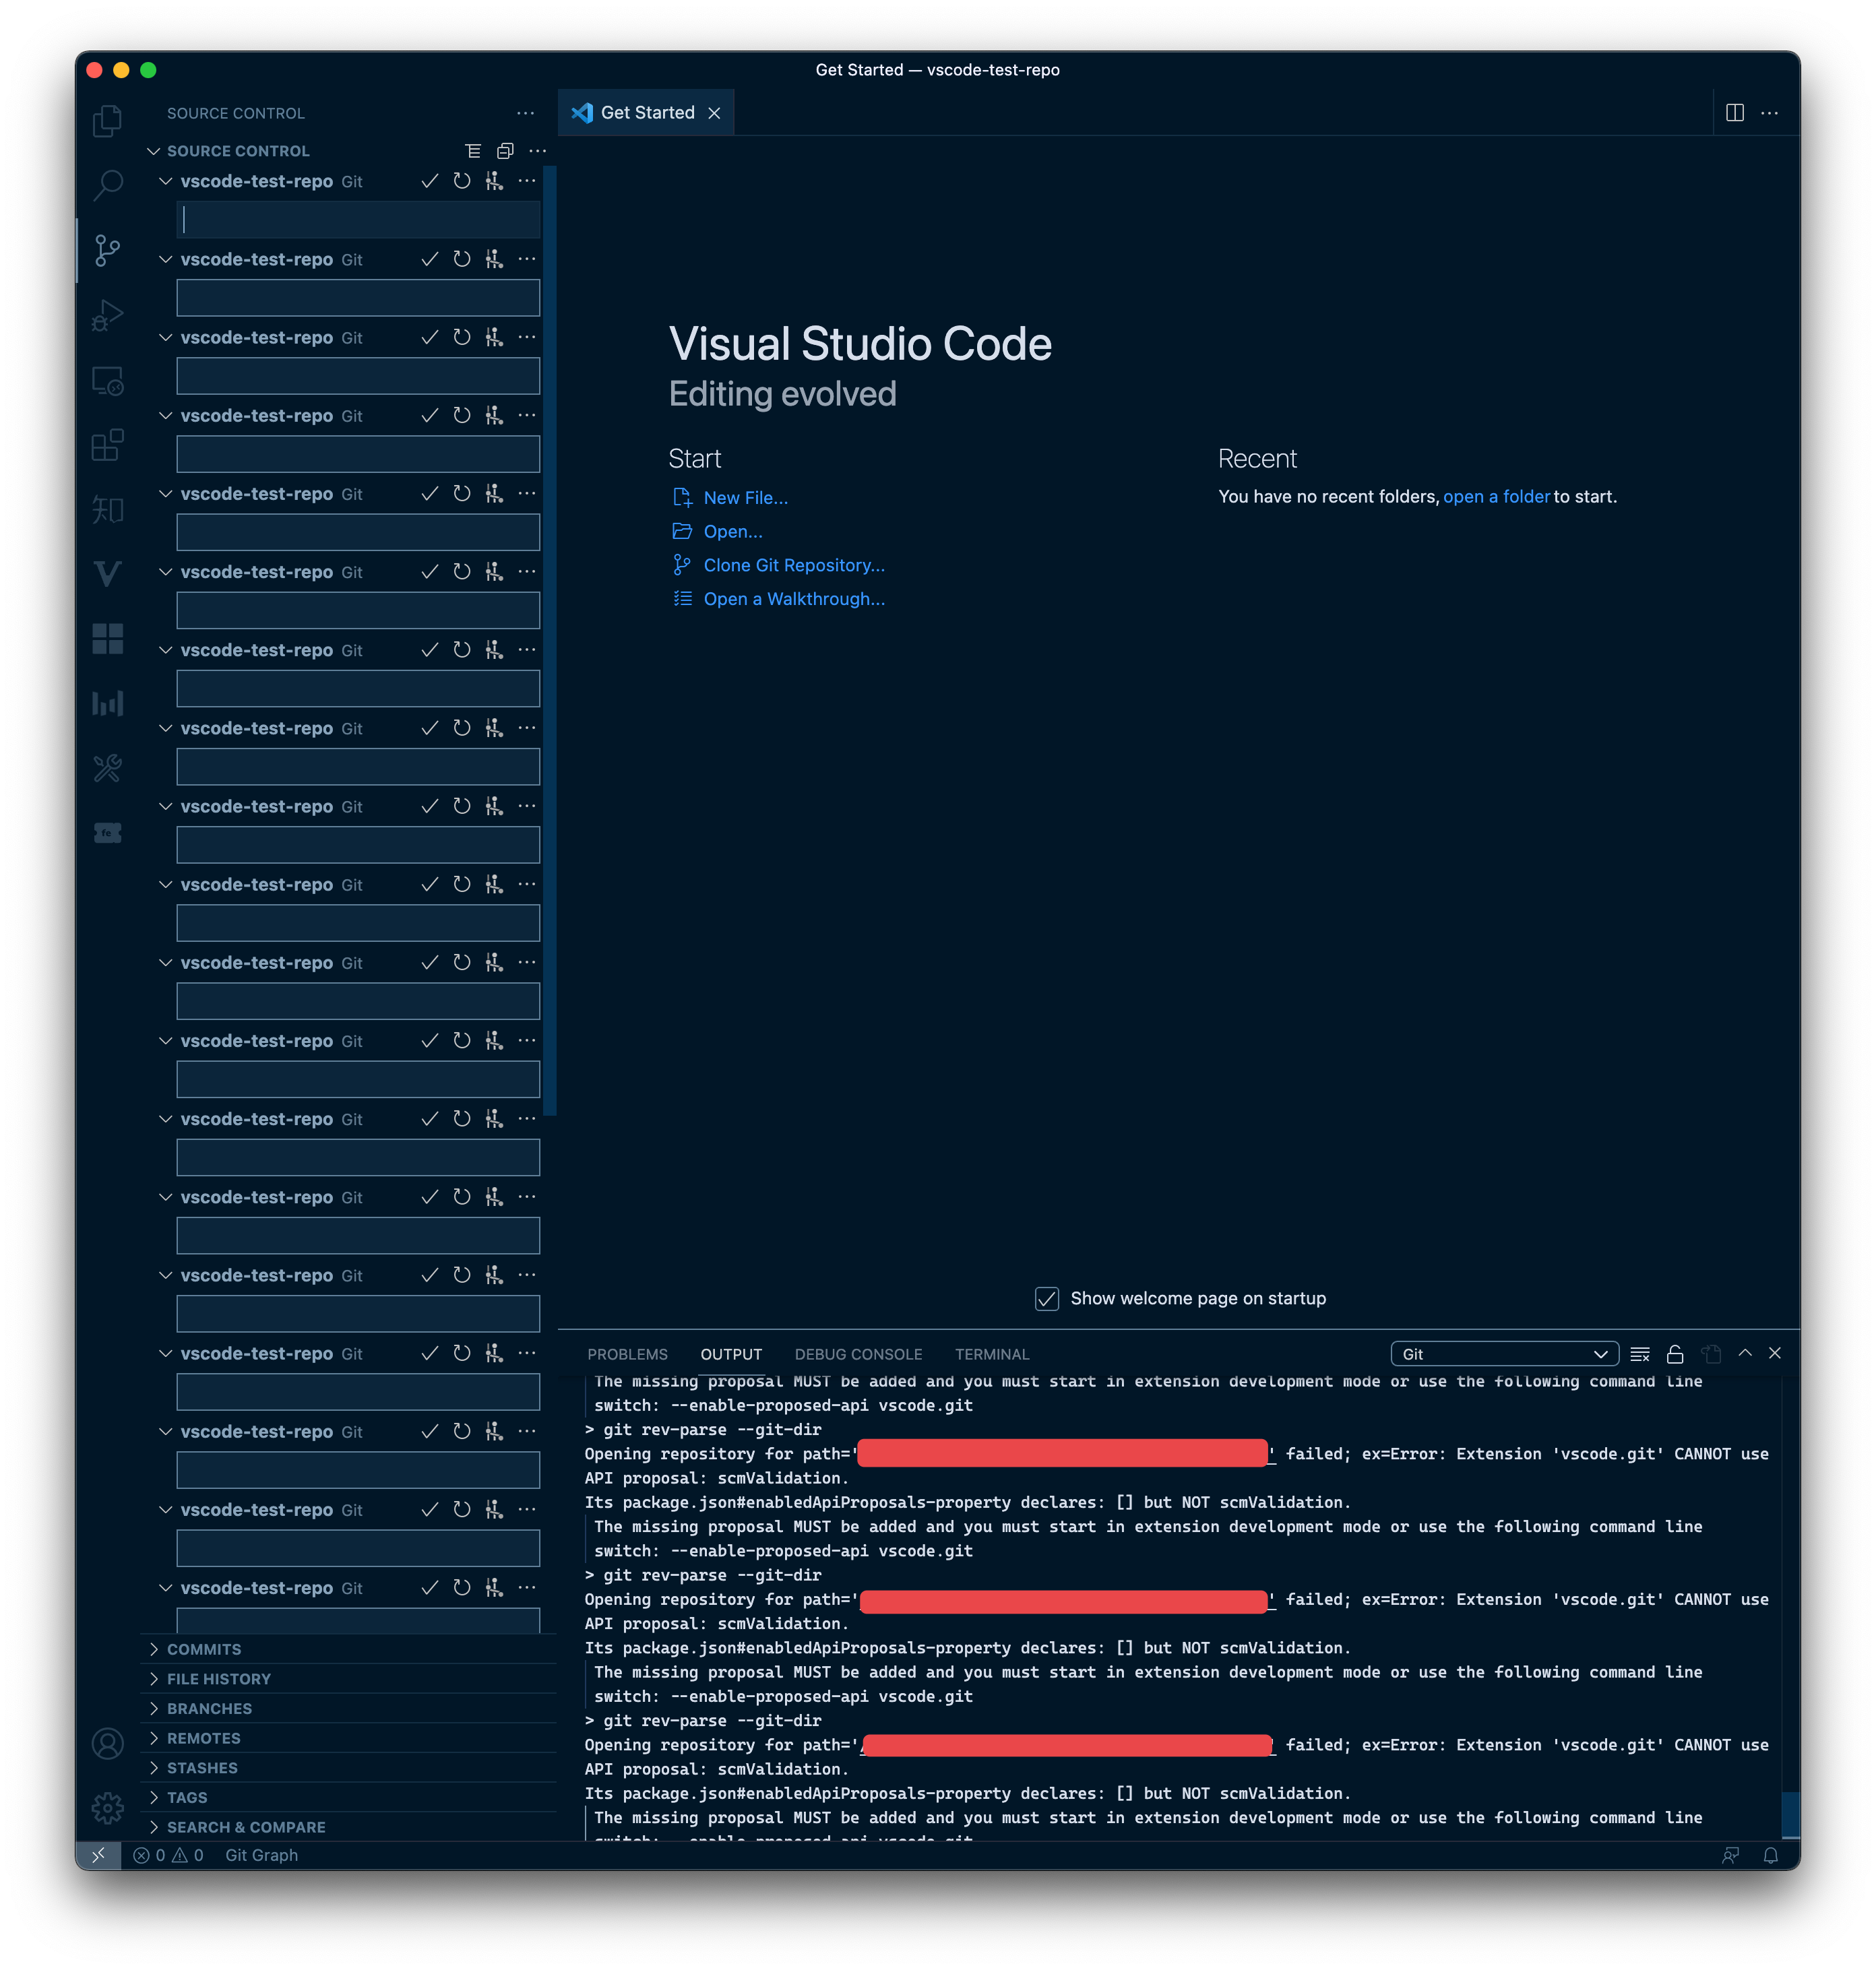Open the Run and Debug view

coord(108,316)
